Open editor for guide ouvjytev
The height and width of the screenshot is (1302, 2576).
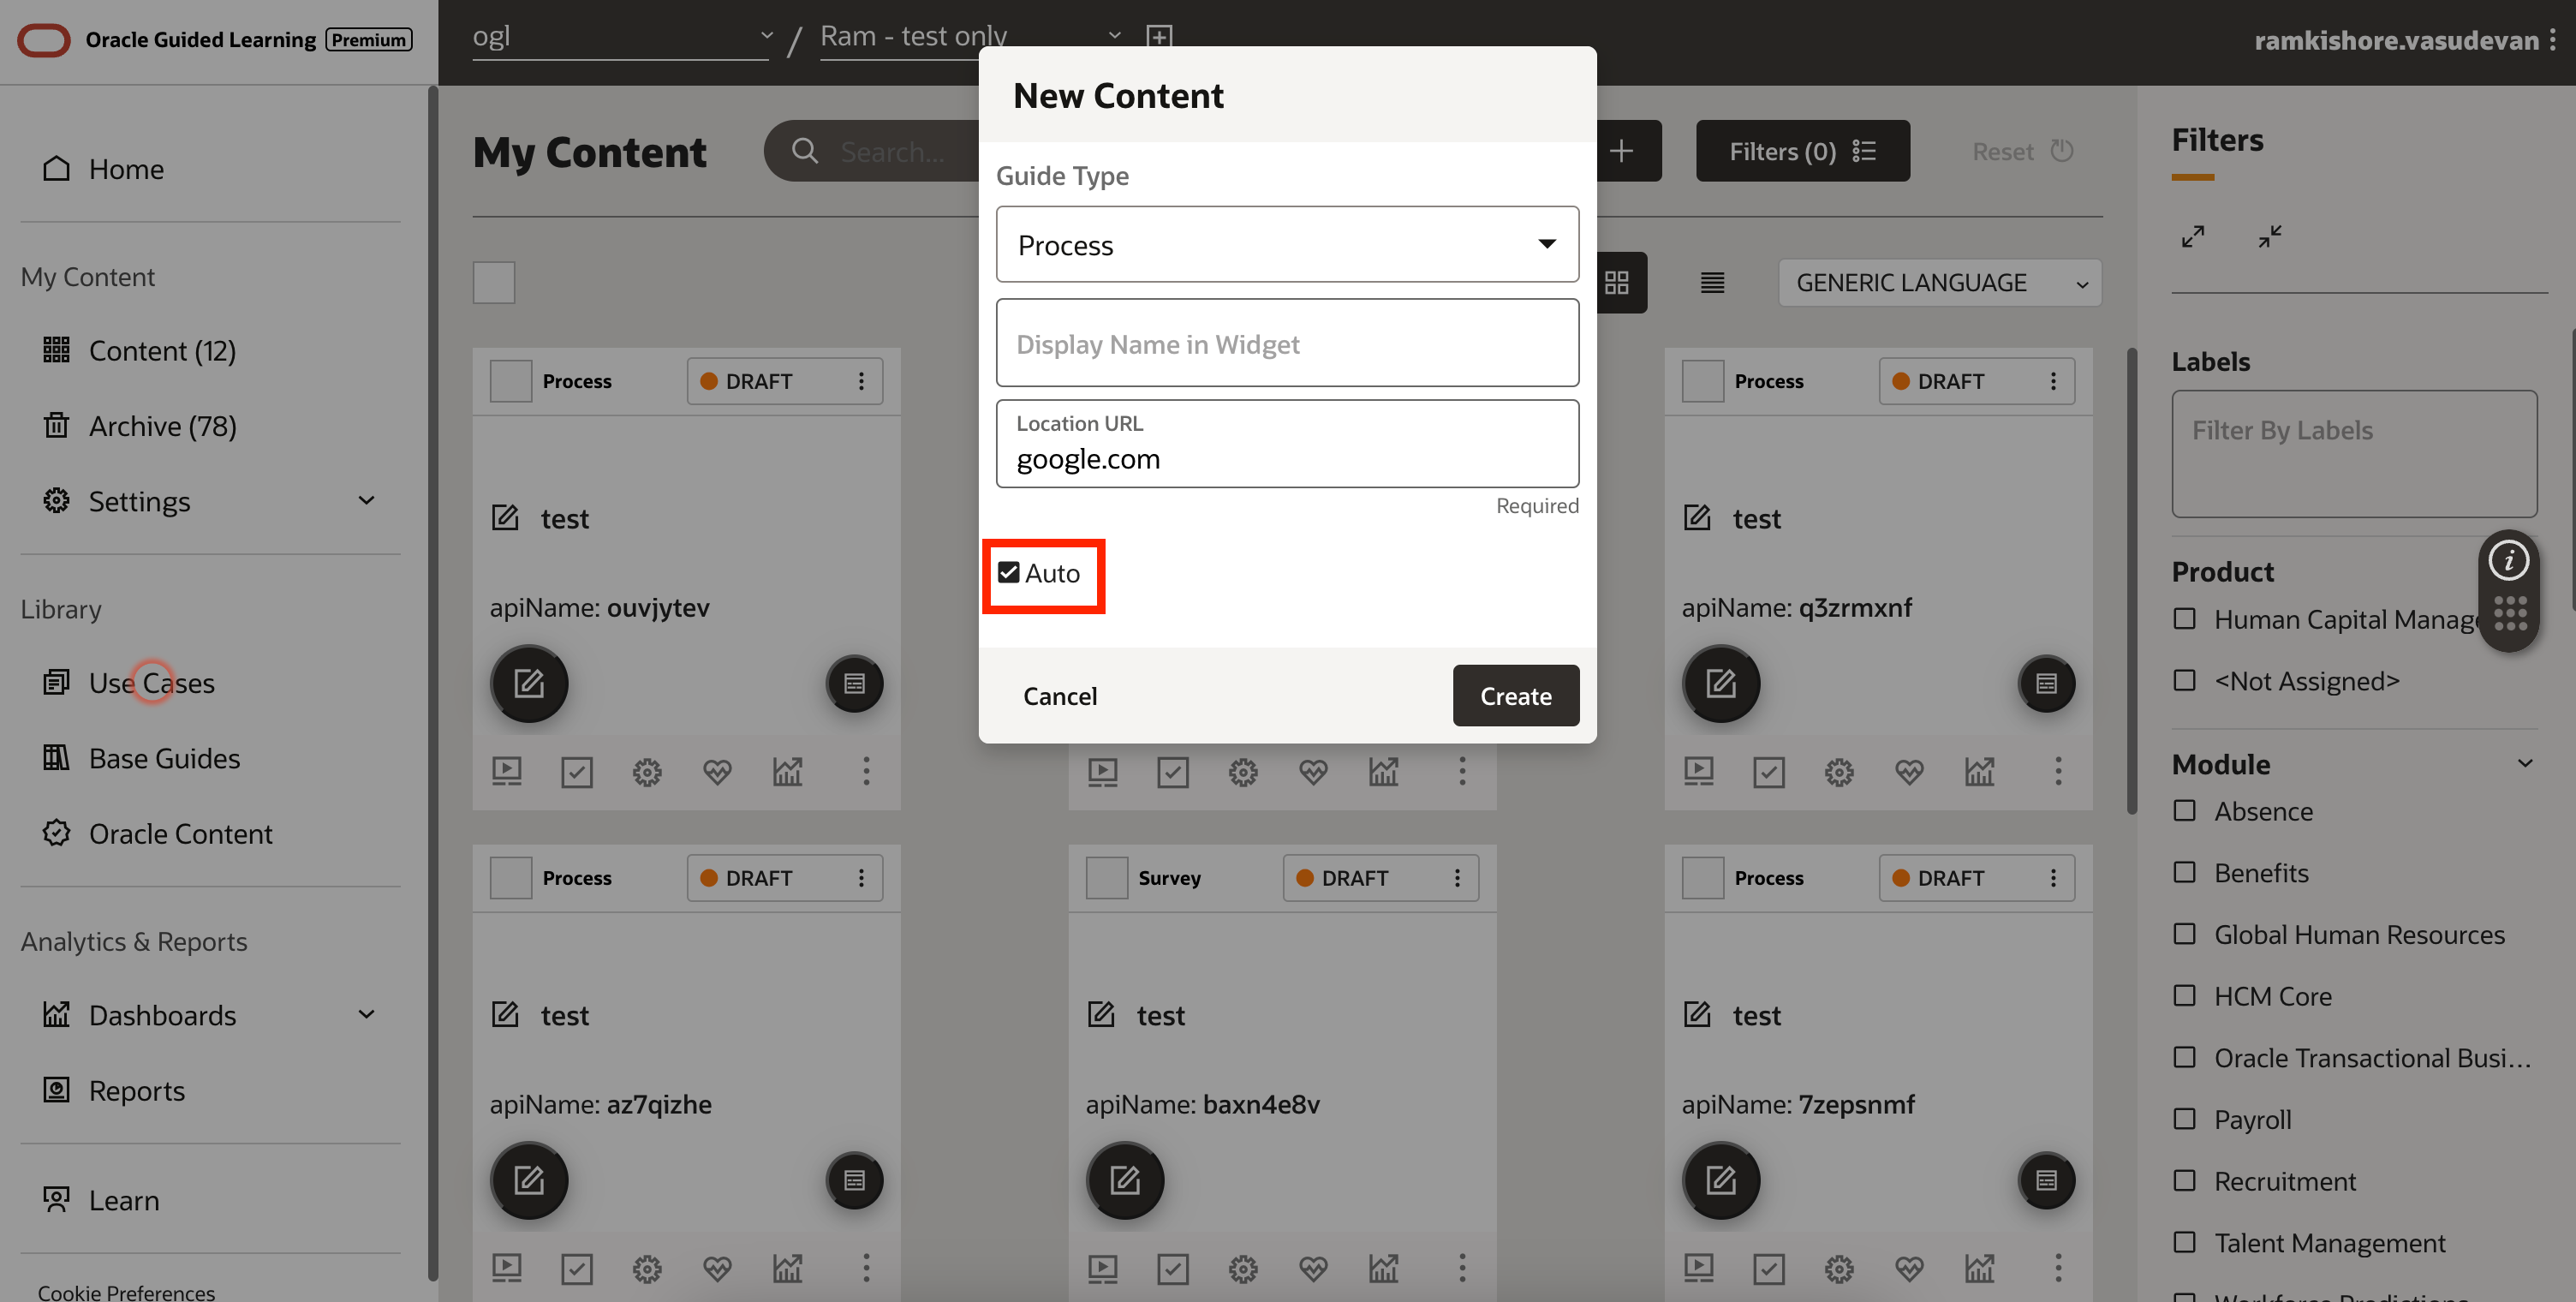[529, 683]
